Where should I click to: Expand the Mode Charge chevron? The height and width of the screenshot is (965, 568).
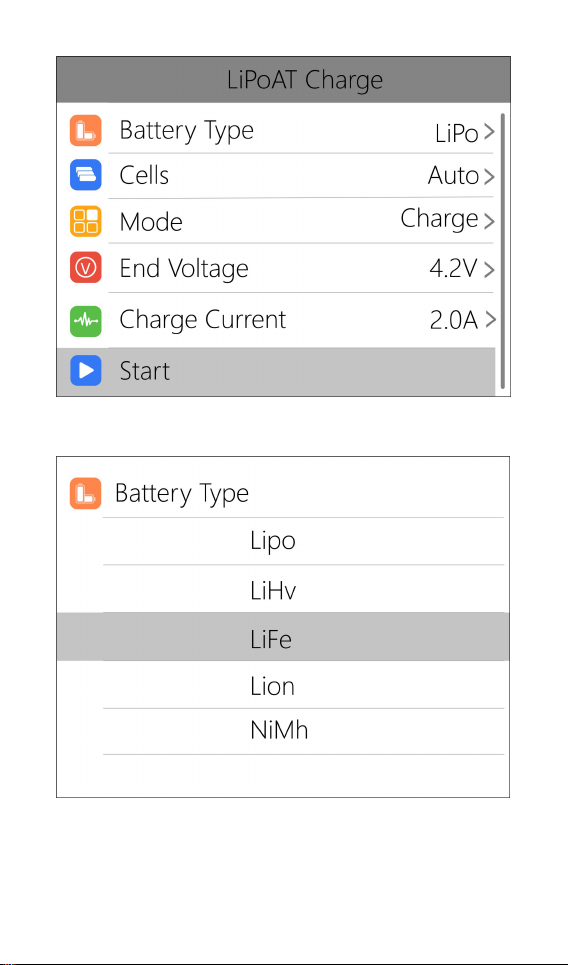tap(489, 221)
